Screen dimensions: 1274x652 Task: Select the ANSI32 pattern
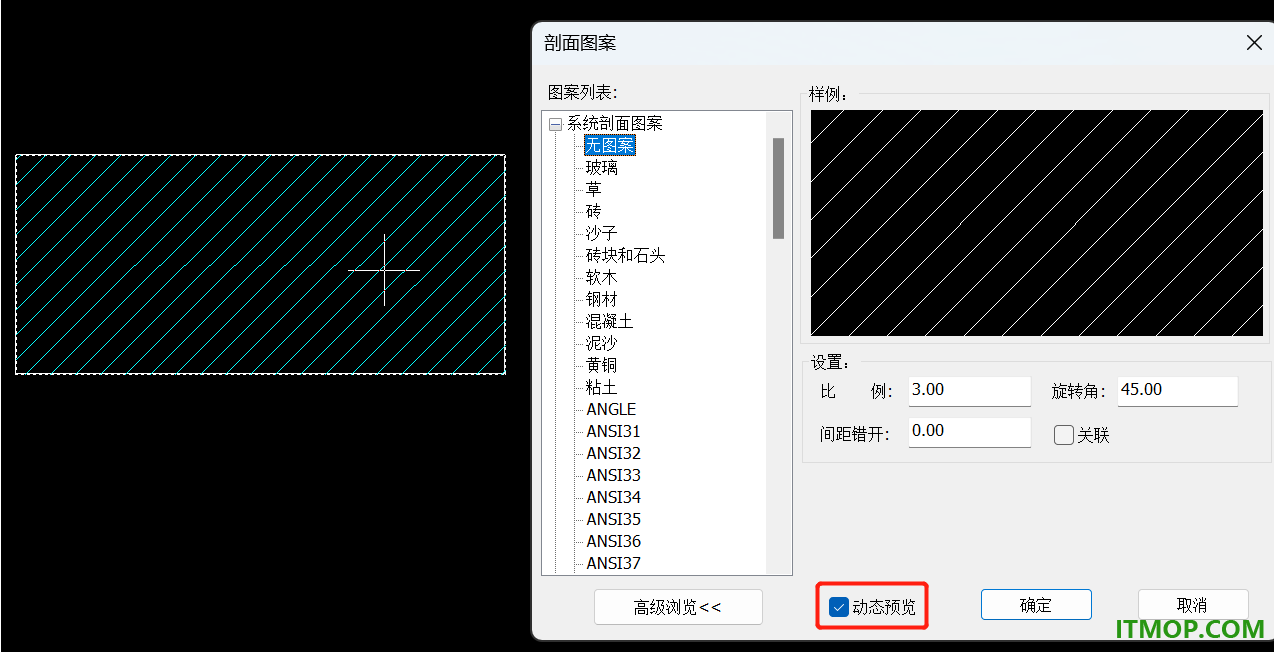tap(614, 453)
